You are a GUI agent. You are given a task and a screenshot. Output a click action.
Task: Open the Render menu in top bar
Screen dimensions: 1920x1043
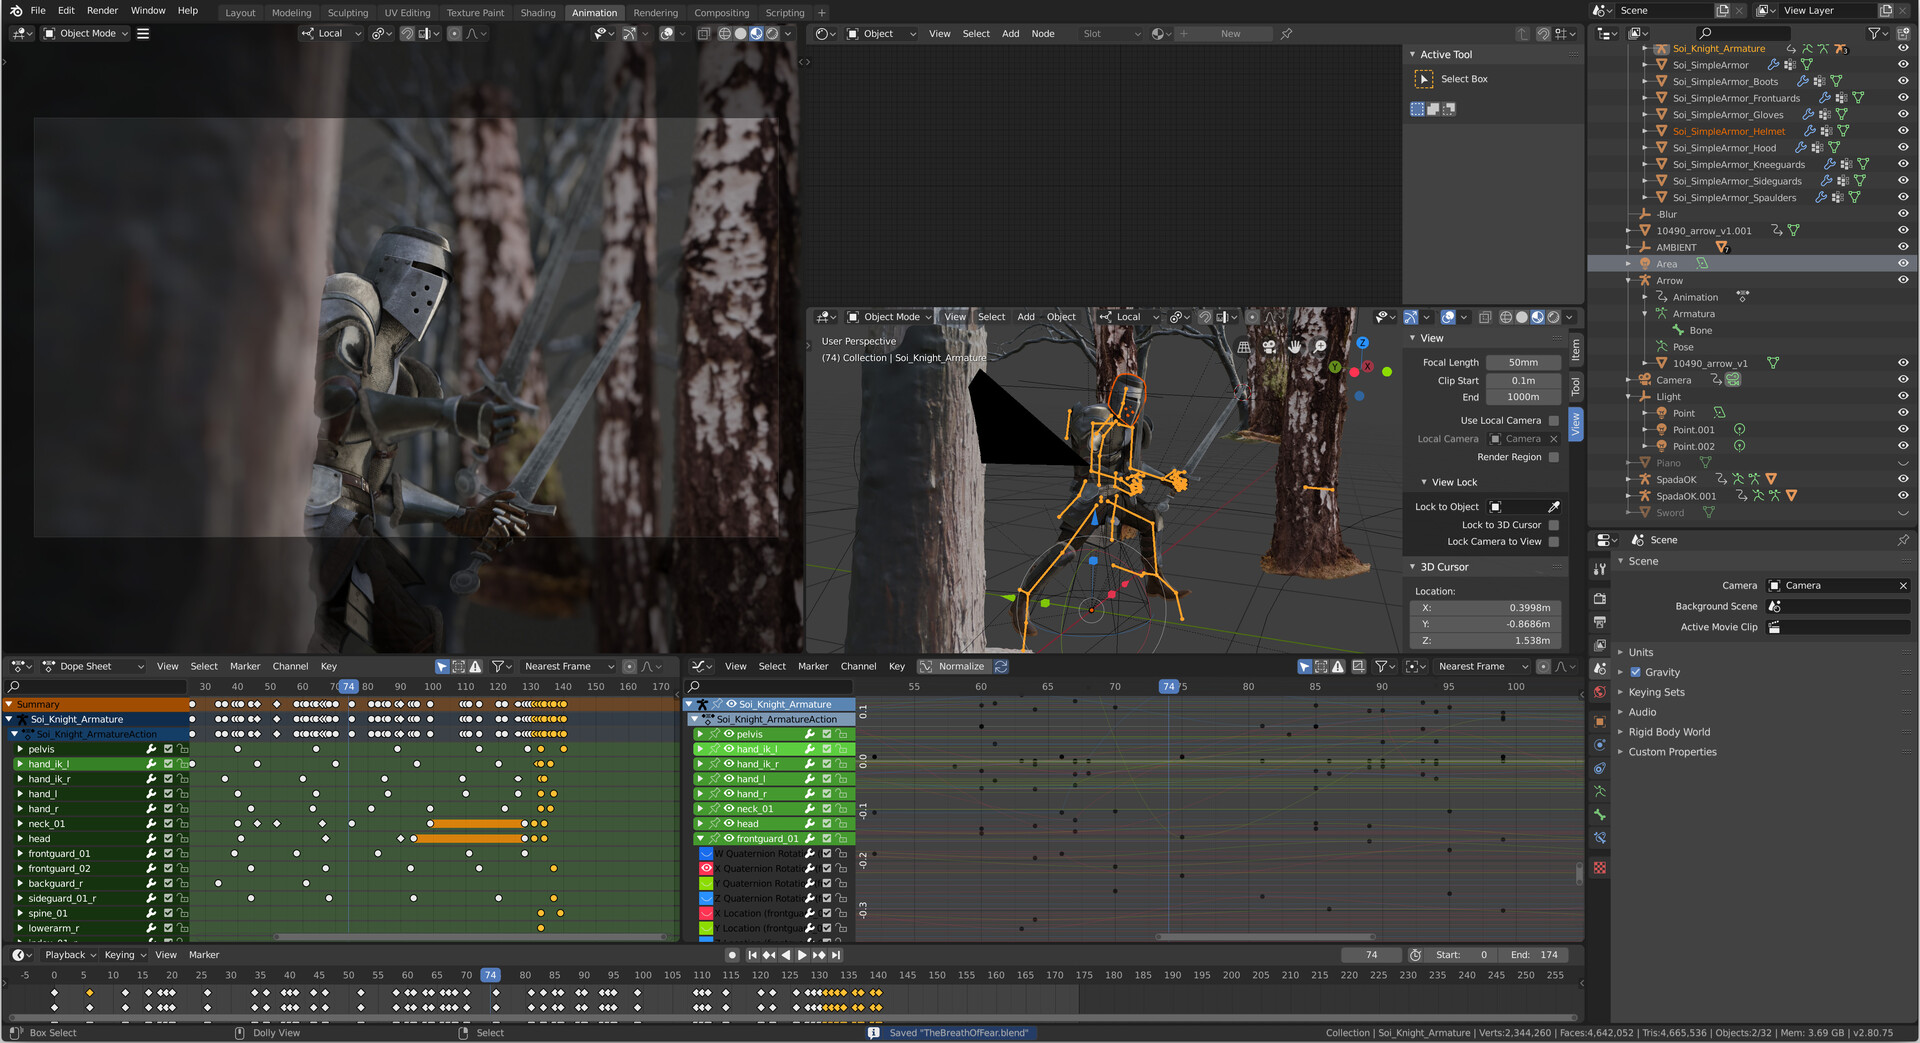102,11
